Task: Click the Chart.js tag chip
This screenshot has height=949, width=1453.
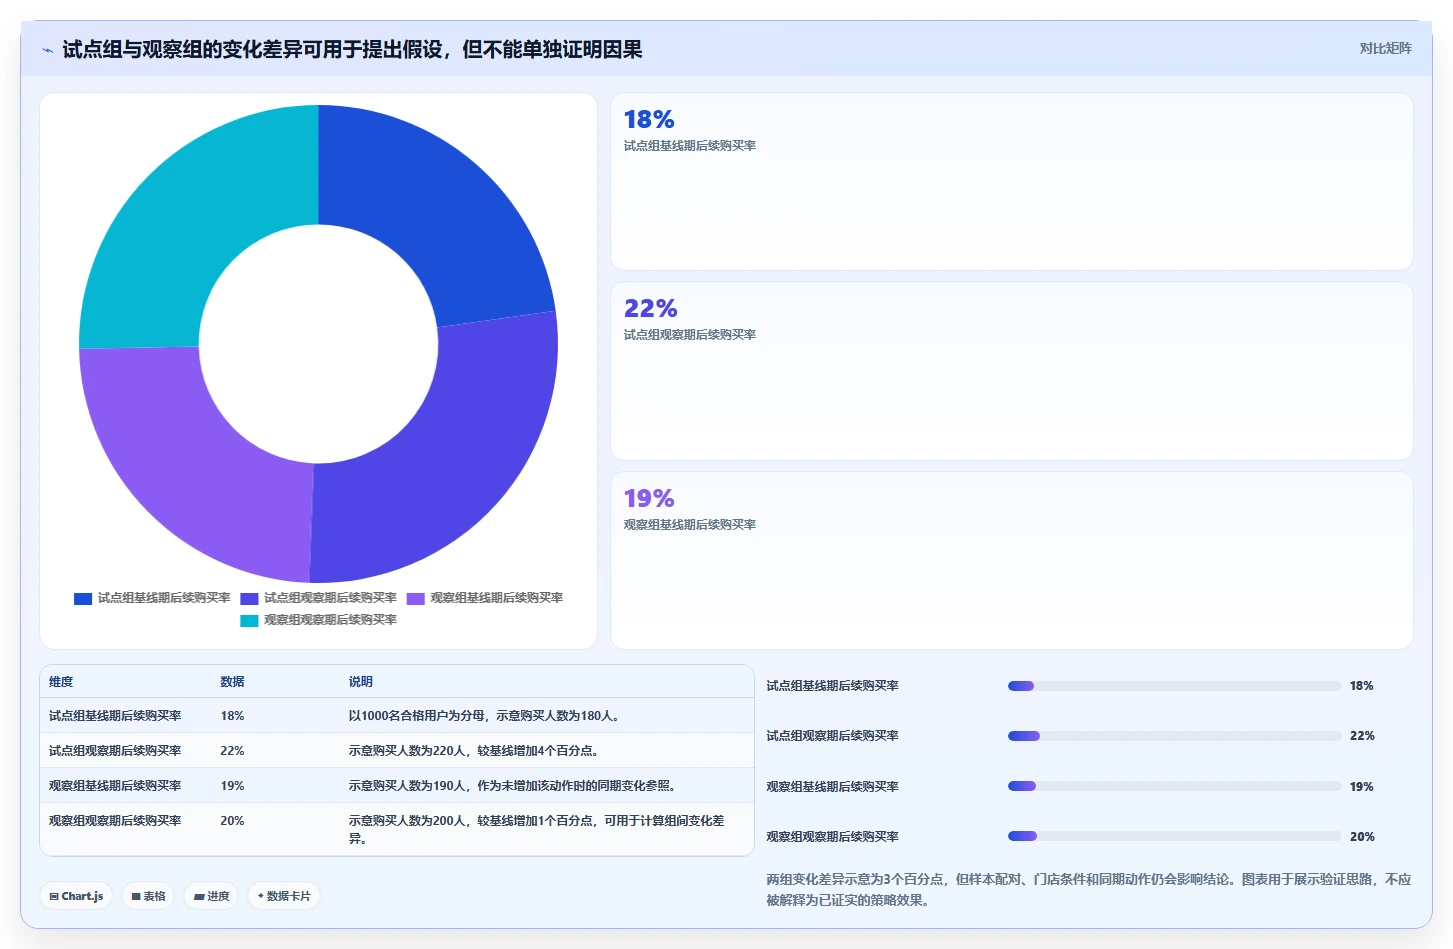Action: coord(76,896)
